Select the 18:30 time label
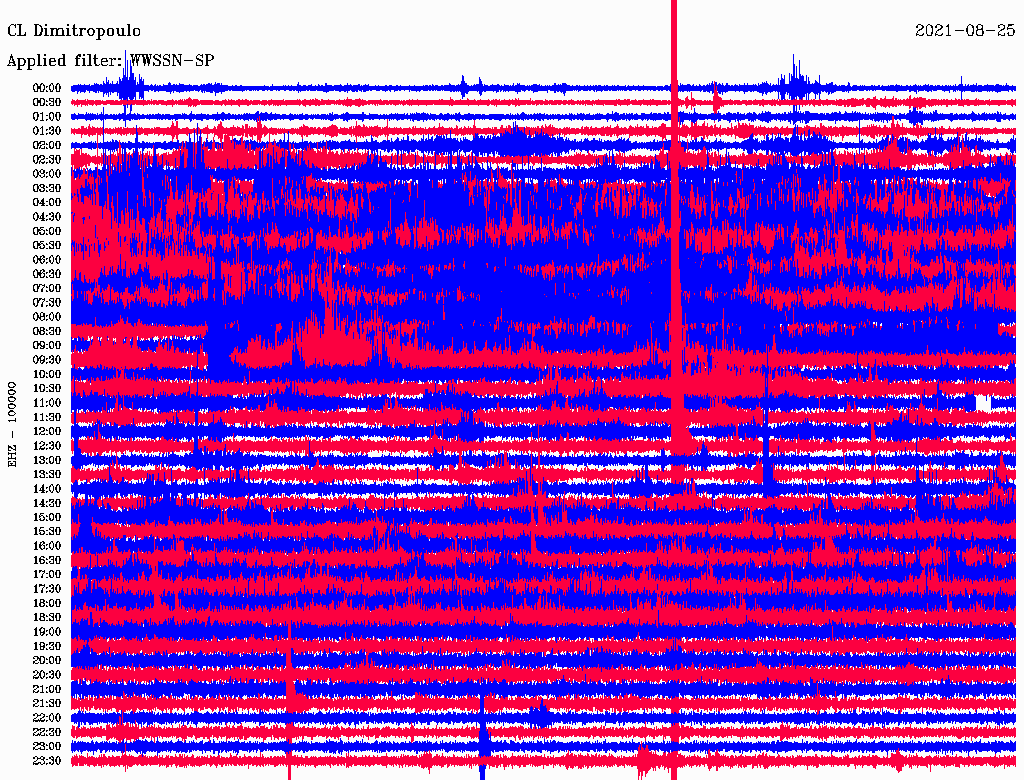Image resolution: width=1024 pixels, height=780 pixels. click(x=47, y=617)
